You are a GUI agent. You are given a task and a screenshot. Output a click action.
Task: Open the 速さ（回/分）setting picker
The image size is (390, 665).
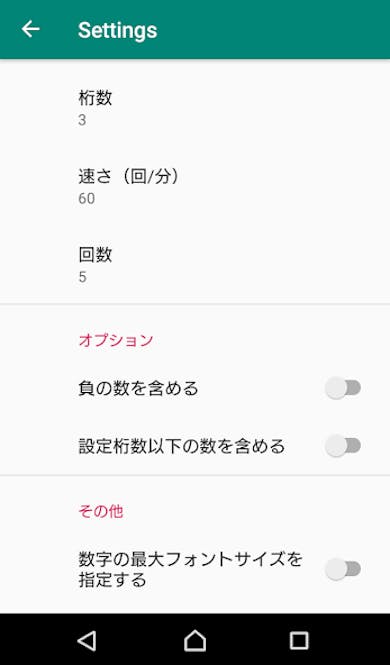click(x=195, y=186)
